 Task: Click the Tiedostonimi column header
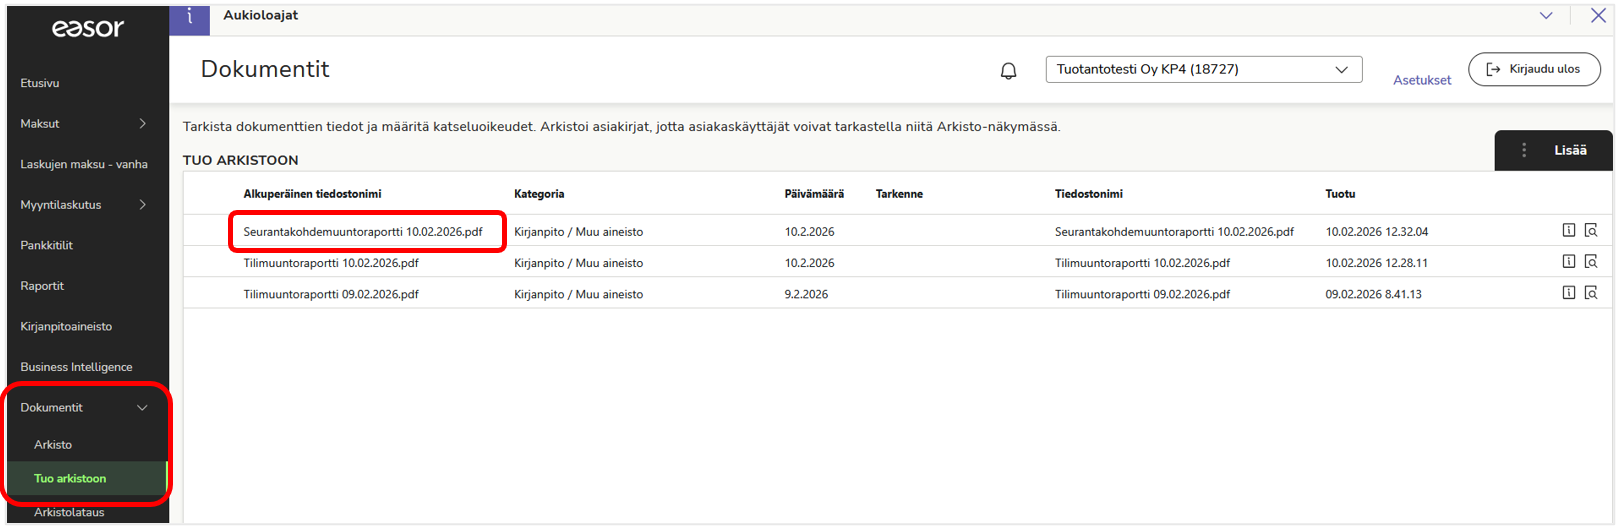[1089, 194]
